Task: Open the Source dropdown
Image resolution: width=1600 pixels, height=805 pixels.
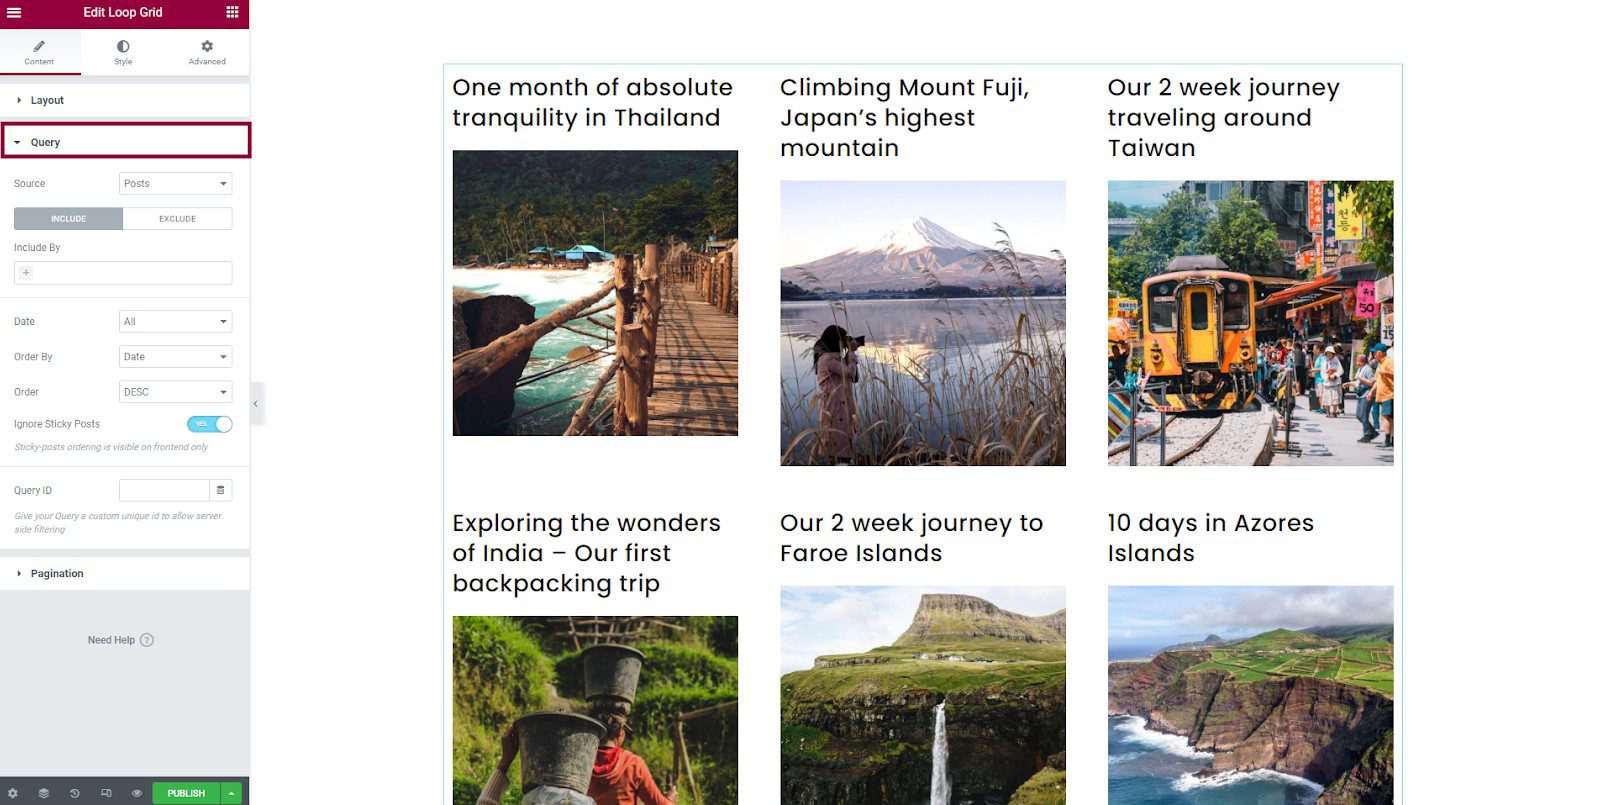Action: [175, 184]
